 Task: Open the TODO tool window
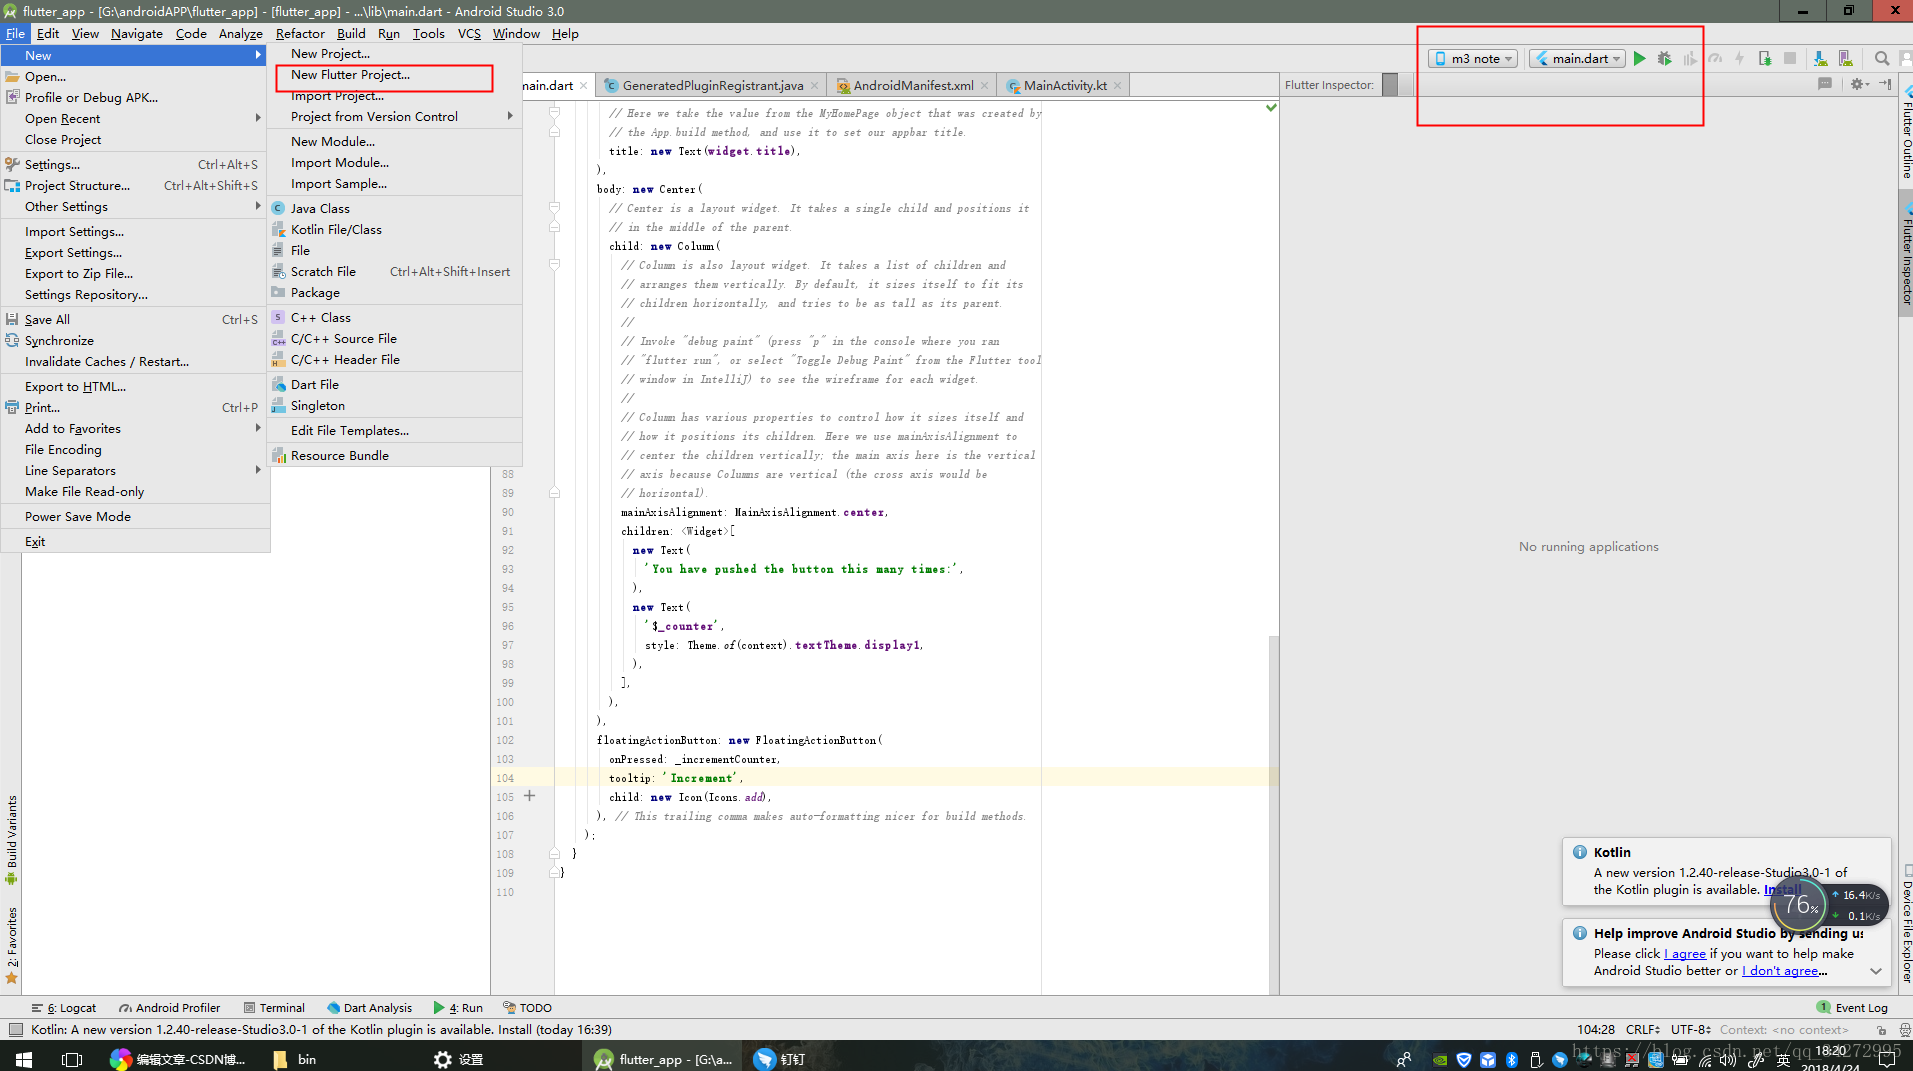tap(527, 1008)
